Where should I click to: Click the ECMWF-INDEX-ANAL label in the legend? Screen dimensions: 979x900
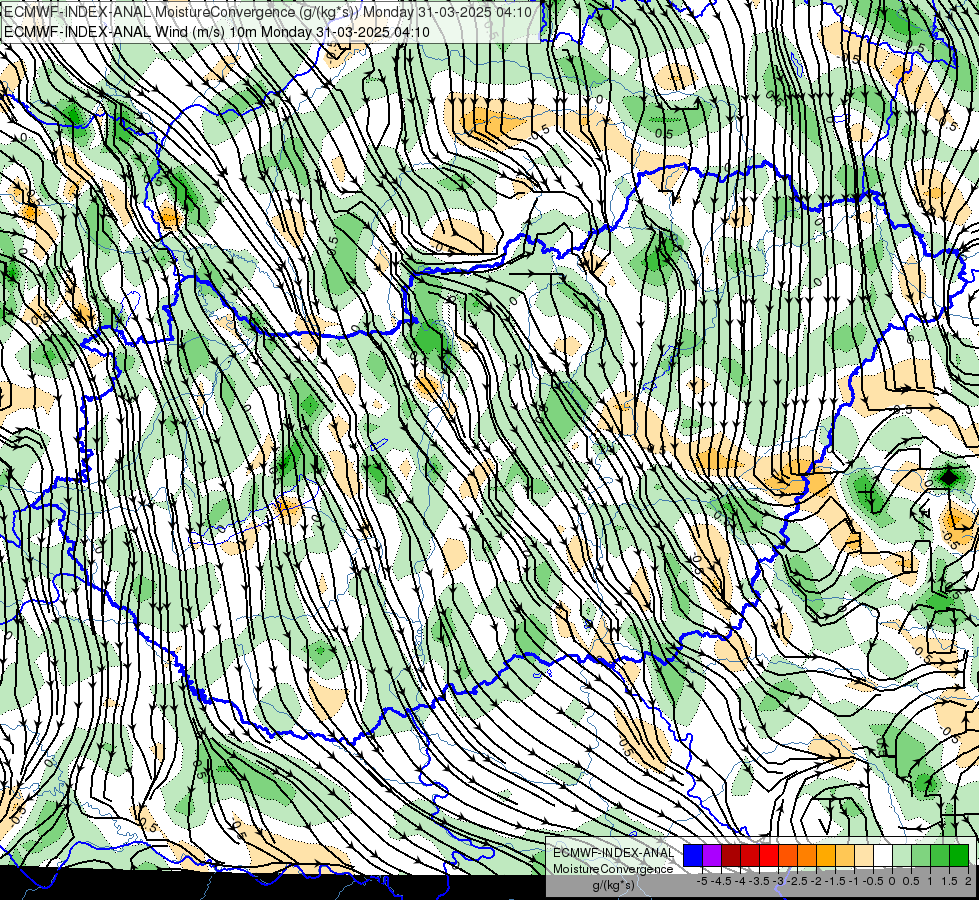click(614, 853)
